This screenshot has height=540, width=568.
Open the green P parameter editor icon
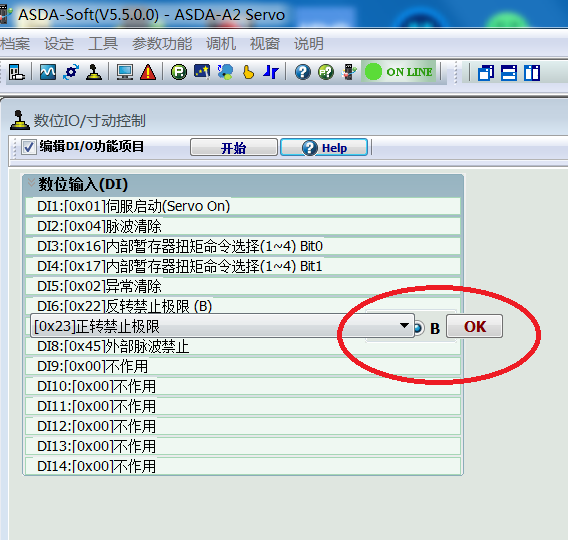pos(179,72)
